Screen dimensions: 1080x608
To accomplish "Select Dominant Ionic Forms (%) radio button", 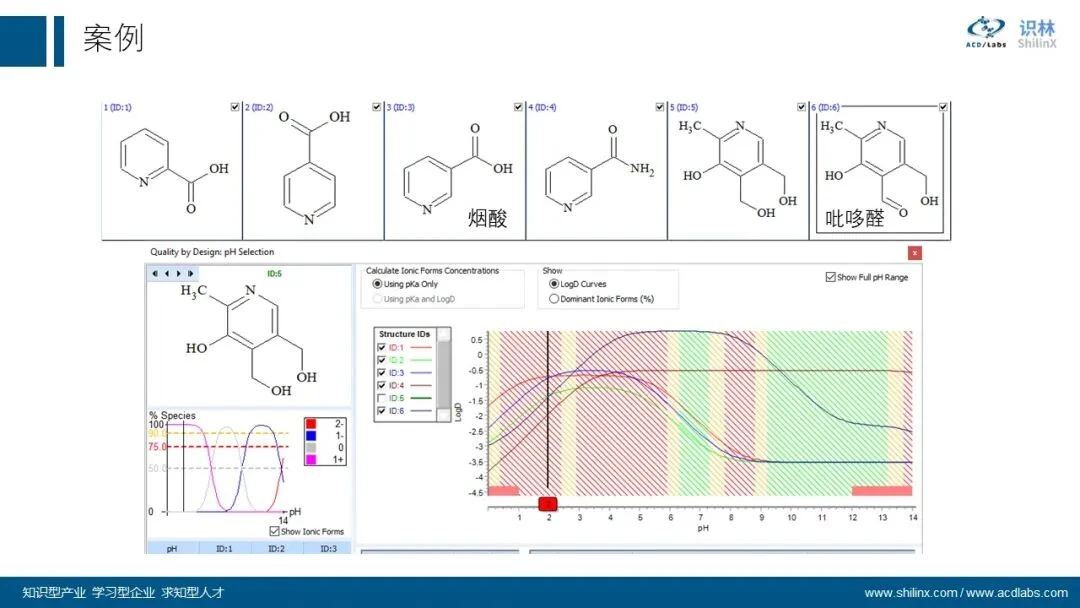I will pos(553,299).
